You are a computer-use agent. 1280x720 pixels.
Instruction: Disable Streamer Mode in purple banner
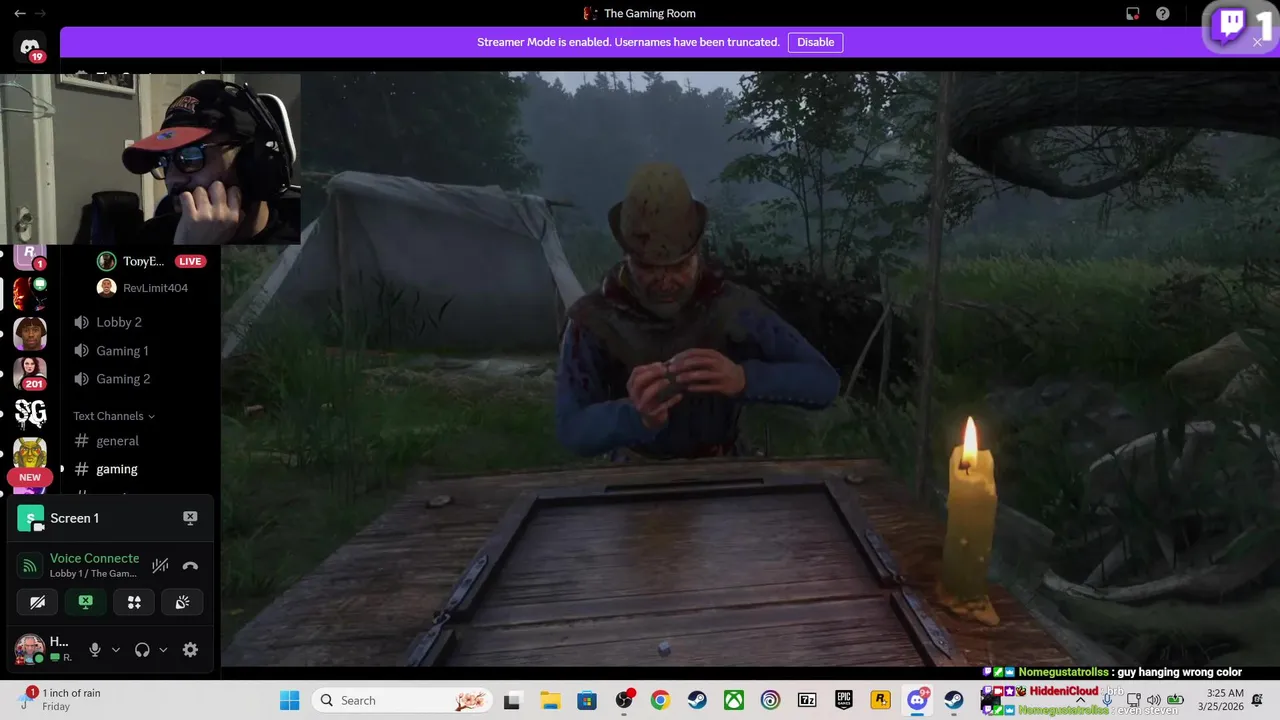(815, 42)
